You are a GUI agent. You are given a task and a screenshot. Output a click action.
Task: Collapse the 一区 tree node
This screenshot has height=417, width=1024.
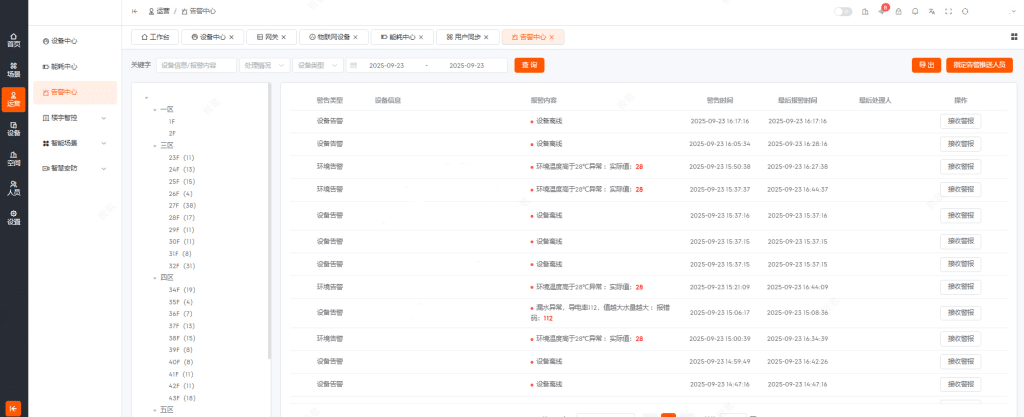coord(155,110)
